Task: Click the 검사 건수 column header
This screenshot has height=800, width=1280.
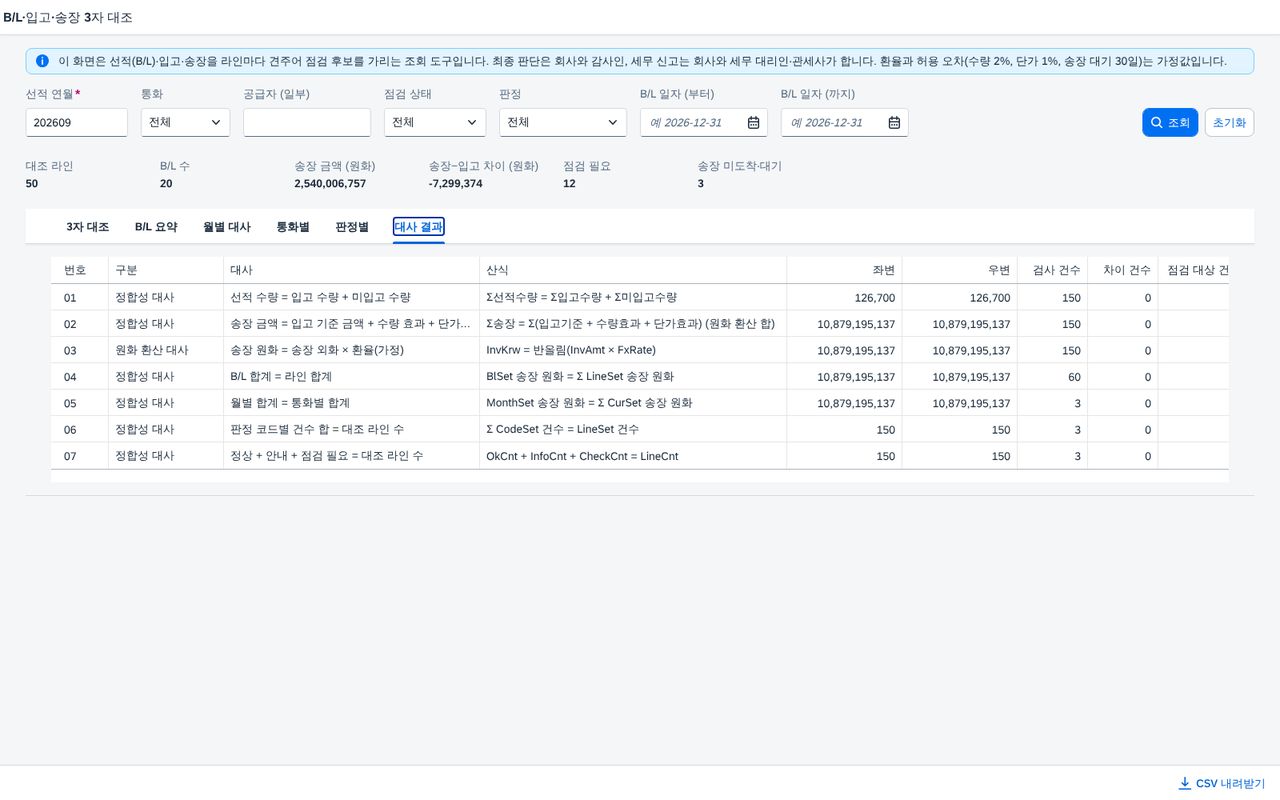Action: pyautogui.click(x=1053, y=270)
